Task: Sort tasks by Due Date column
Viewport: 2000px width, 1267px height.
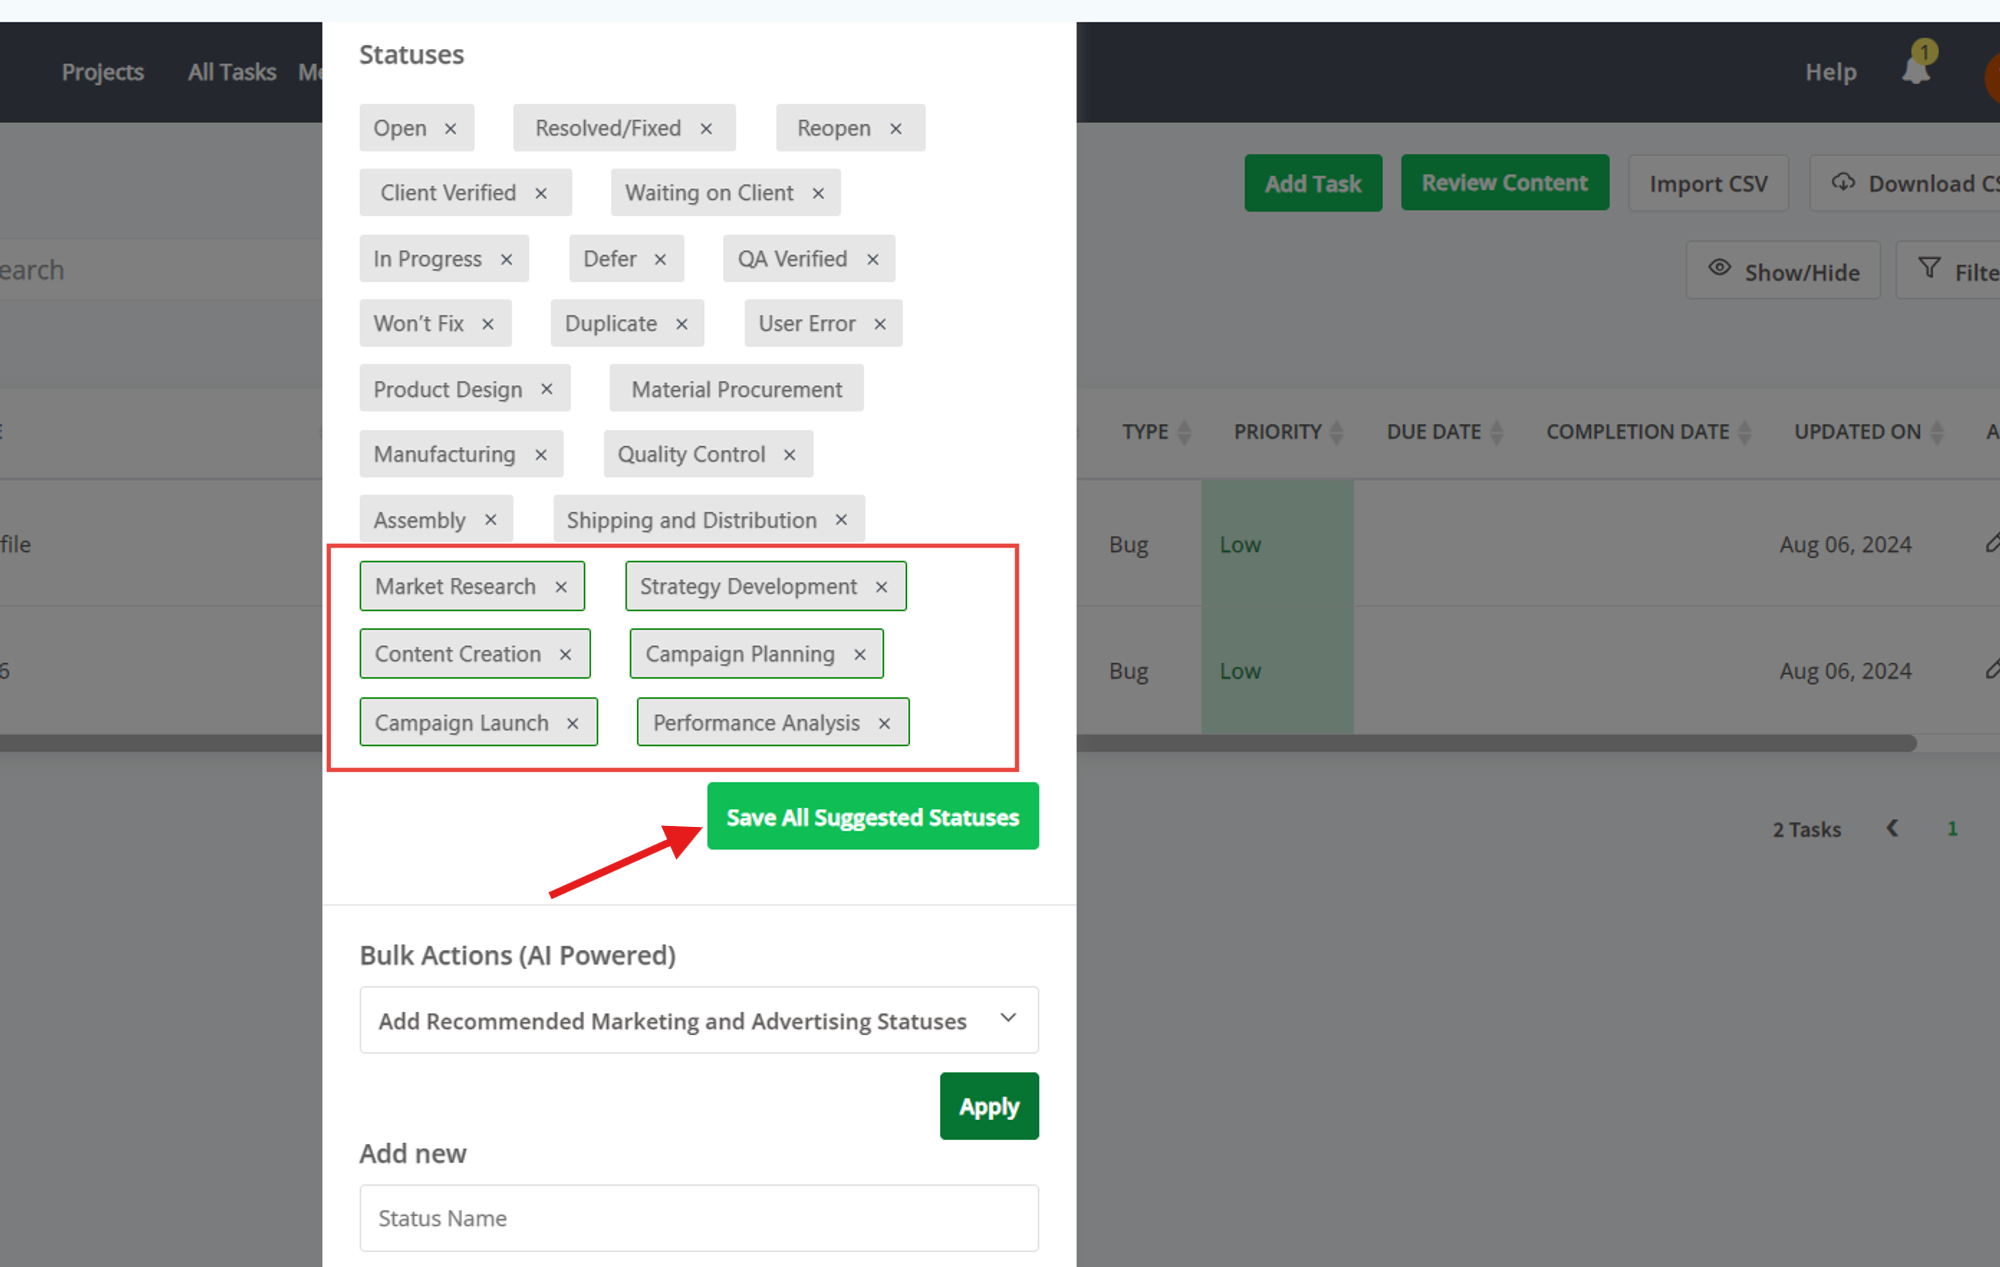Action: click(x=1497, y=431)
